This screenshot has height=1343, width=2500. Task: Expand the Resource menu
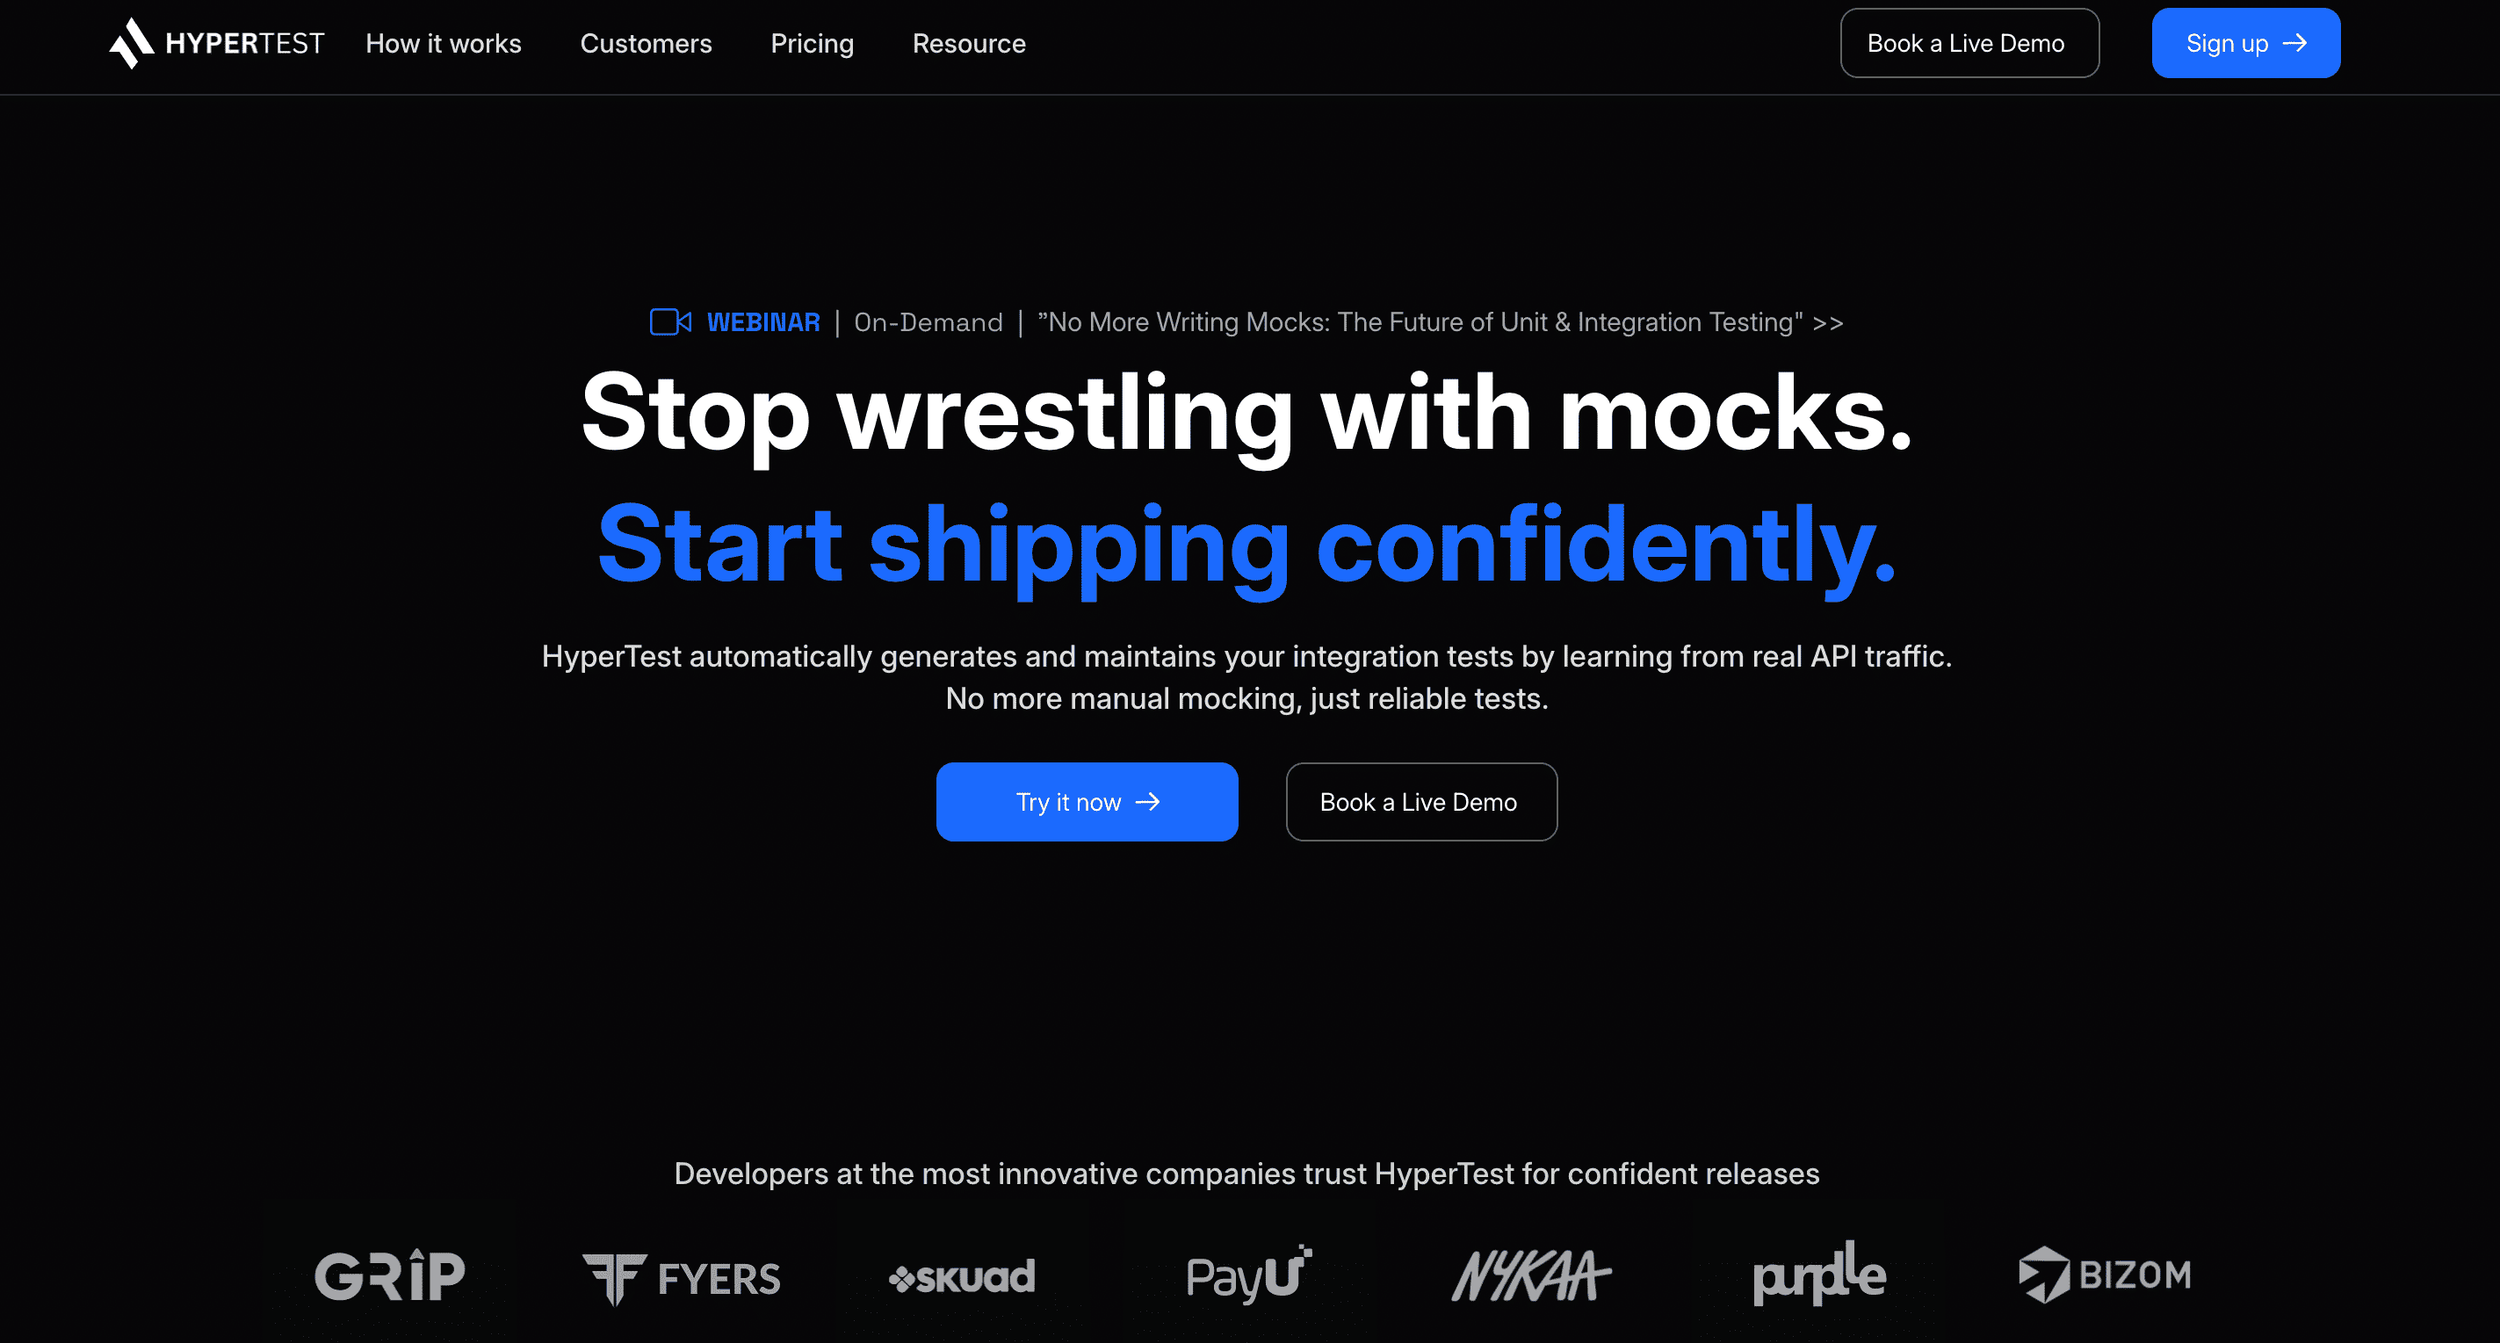(969, 43)
